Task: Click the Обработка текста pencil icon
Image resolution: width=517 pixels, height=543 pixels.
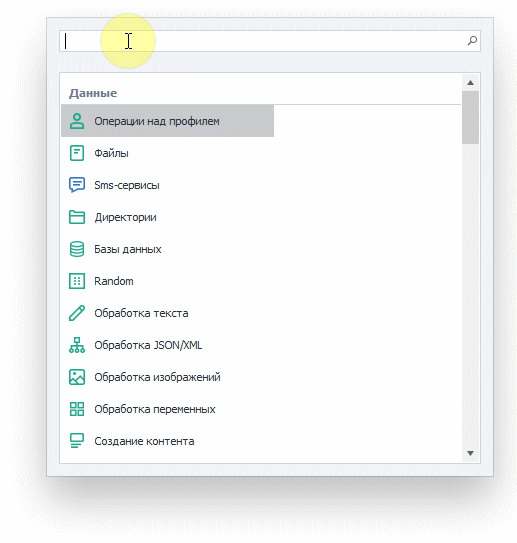Action: pos(77,313)
